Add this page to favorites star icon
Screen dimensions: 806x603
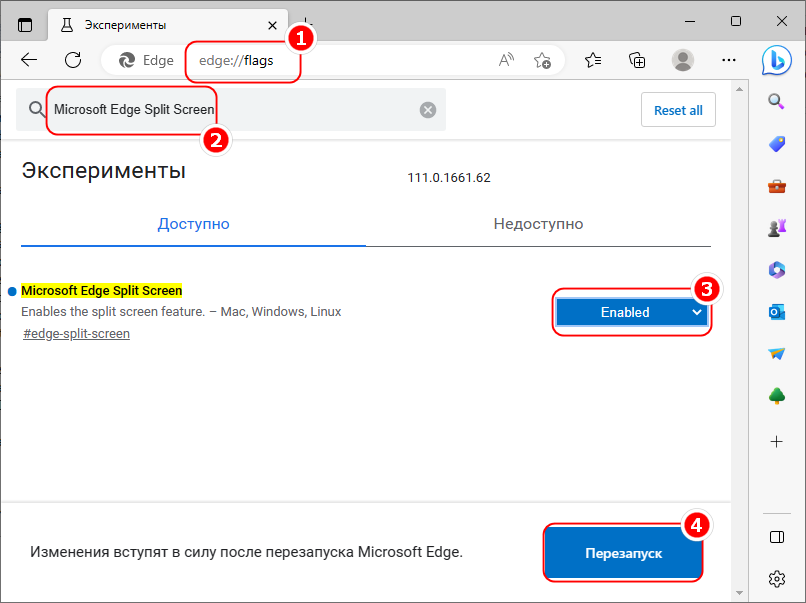coord(542,61)
